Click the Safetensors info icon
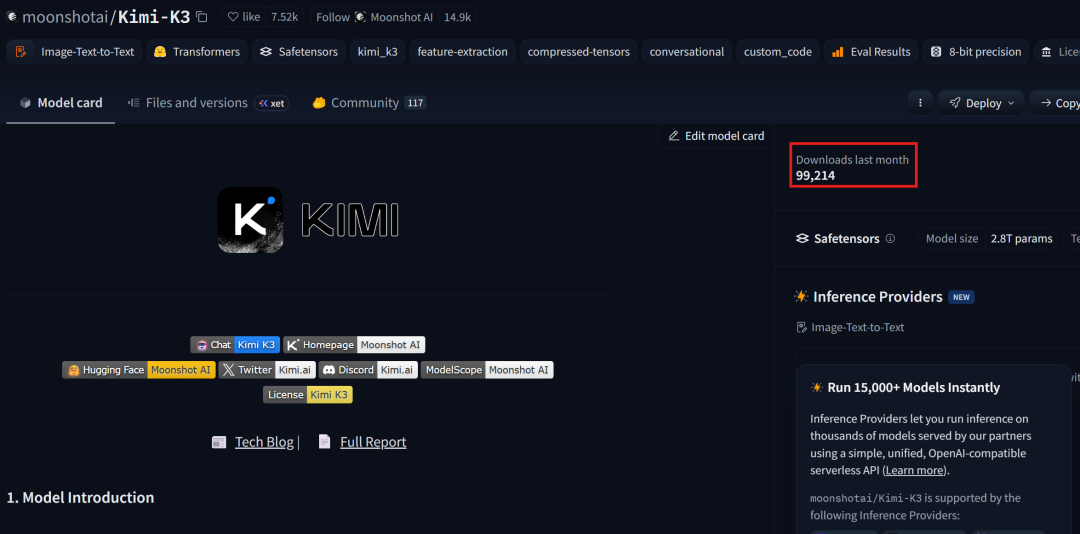The width and height of the screenshot is (1080, 534). pos(890,238)
